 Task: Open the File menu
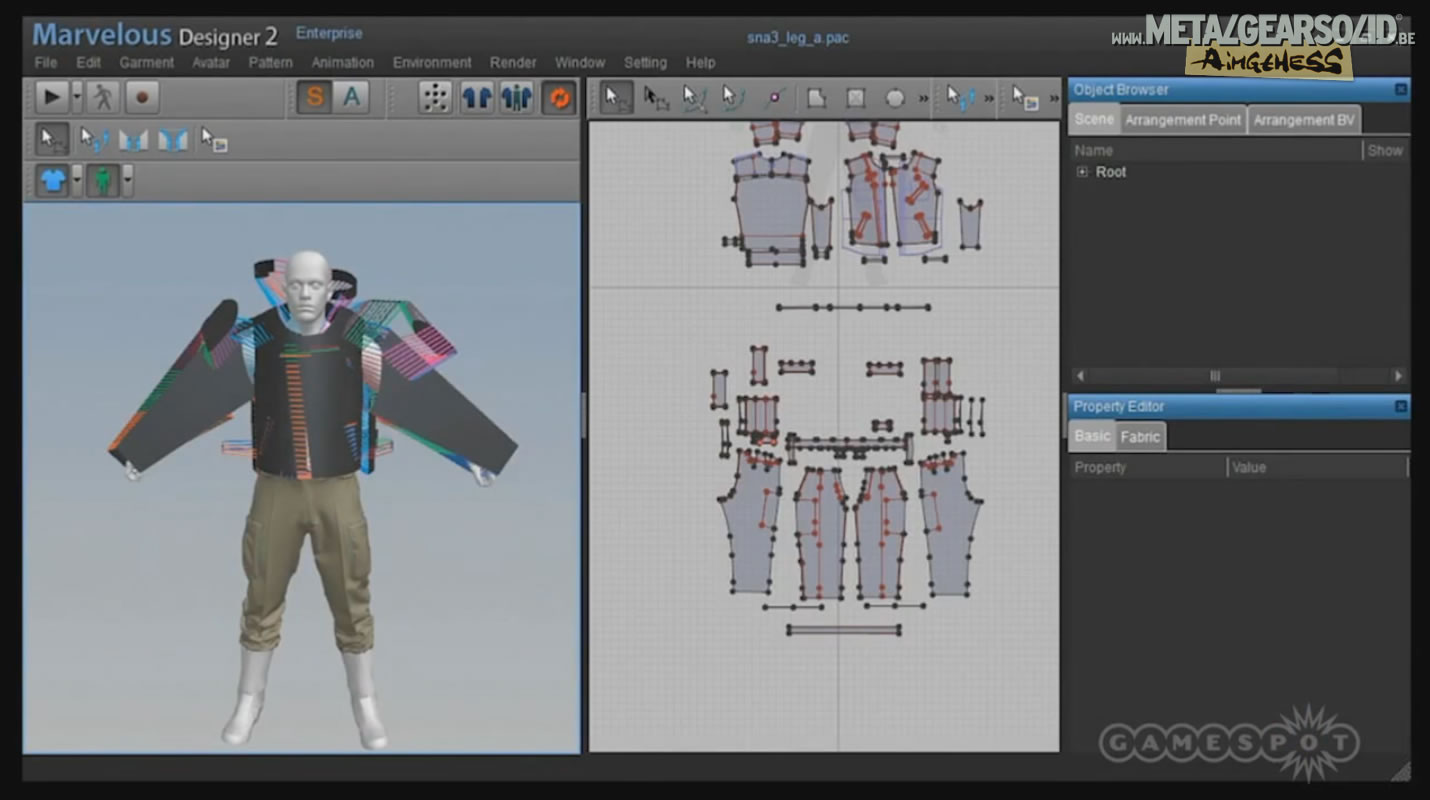pos(46,62)
